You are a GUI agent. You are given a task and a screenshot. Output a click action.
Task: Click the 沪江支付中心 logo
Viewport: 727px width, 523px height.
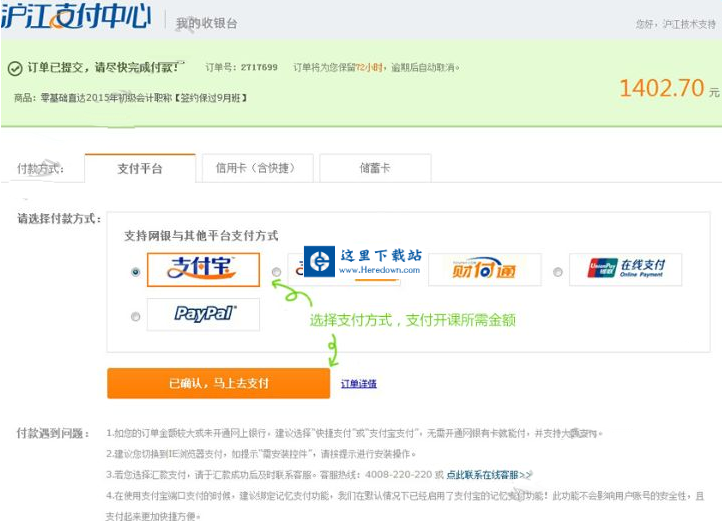76,18
